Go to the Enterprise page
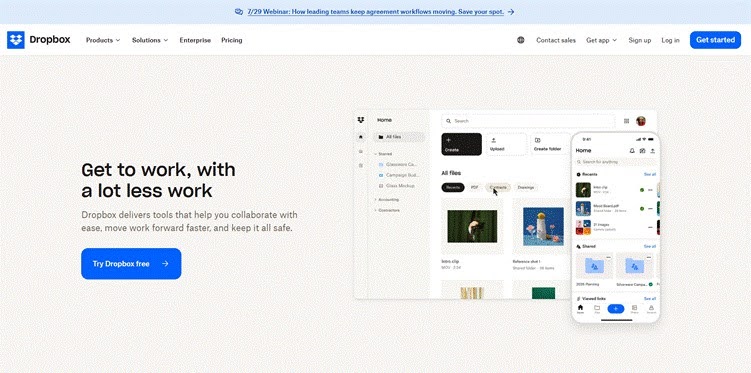Image resolution: width=751 pixels, height=373 pixels. (195, 40)
